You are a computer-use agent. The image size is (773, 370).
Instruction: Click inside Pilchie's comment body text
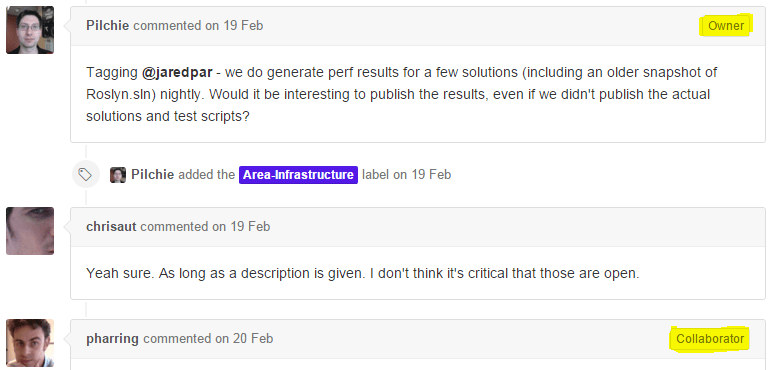[401, 94]
